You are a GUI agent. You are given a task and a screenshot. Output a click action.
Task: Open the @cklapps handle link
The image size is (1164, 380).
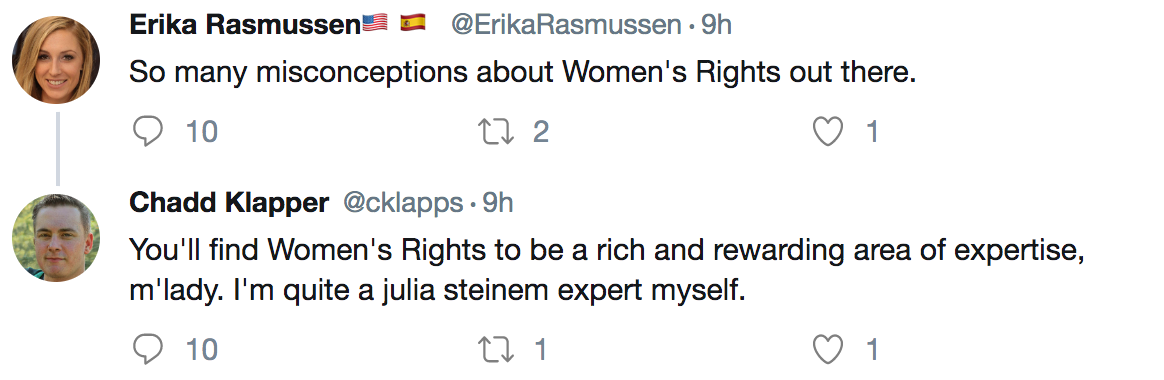(403, 202)
